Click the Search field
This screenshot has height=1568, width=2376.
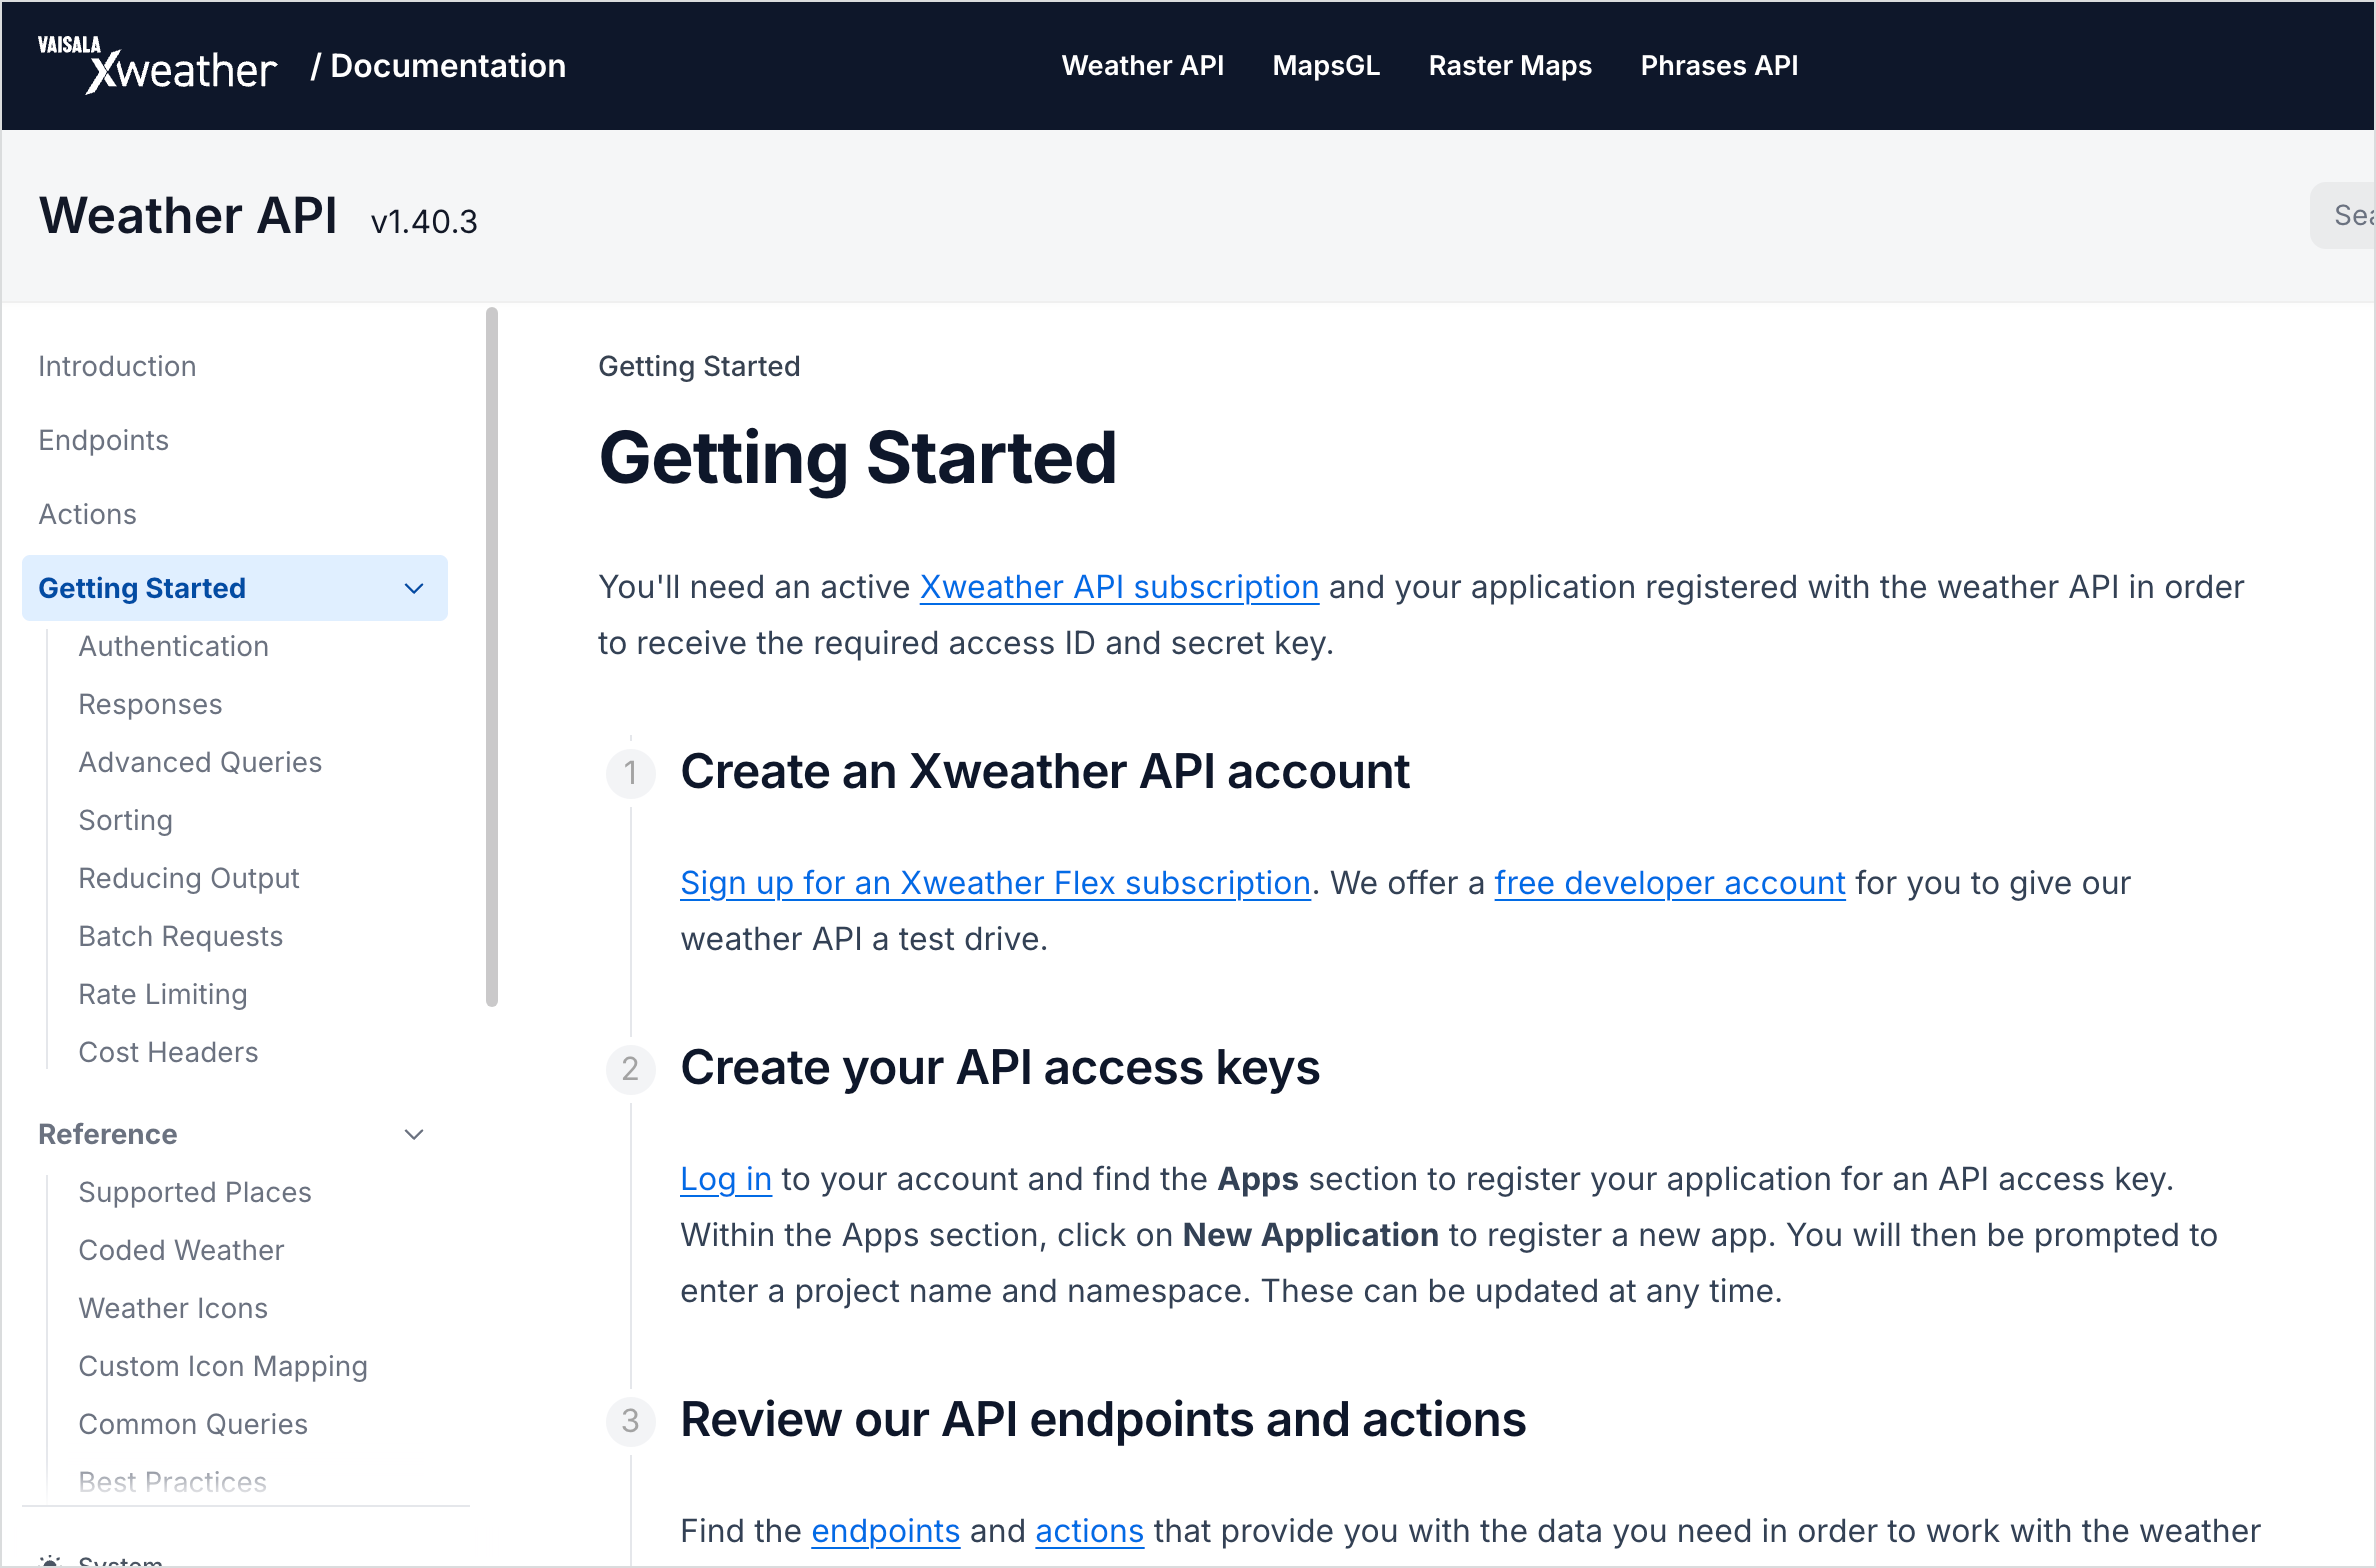coord(2343,215)
